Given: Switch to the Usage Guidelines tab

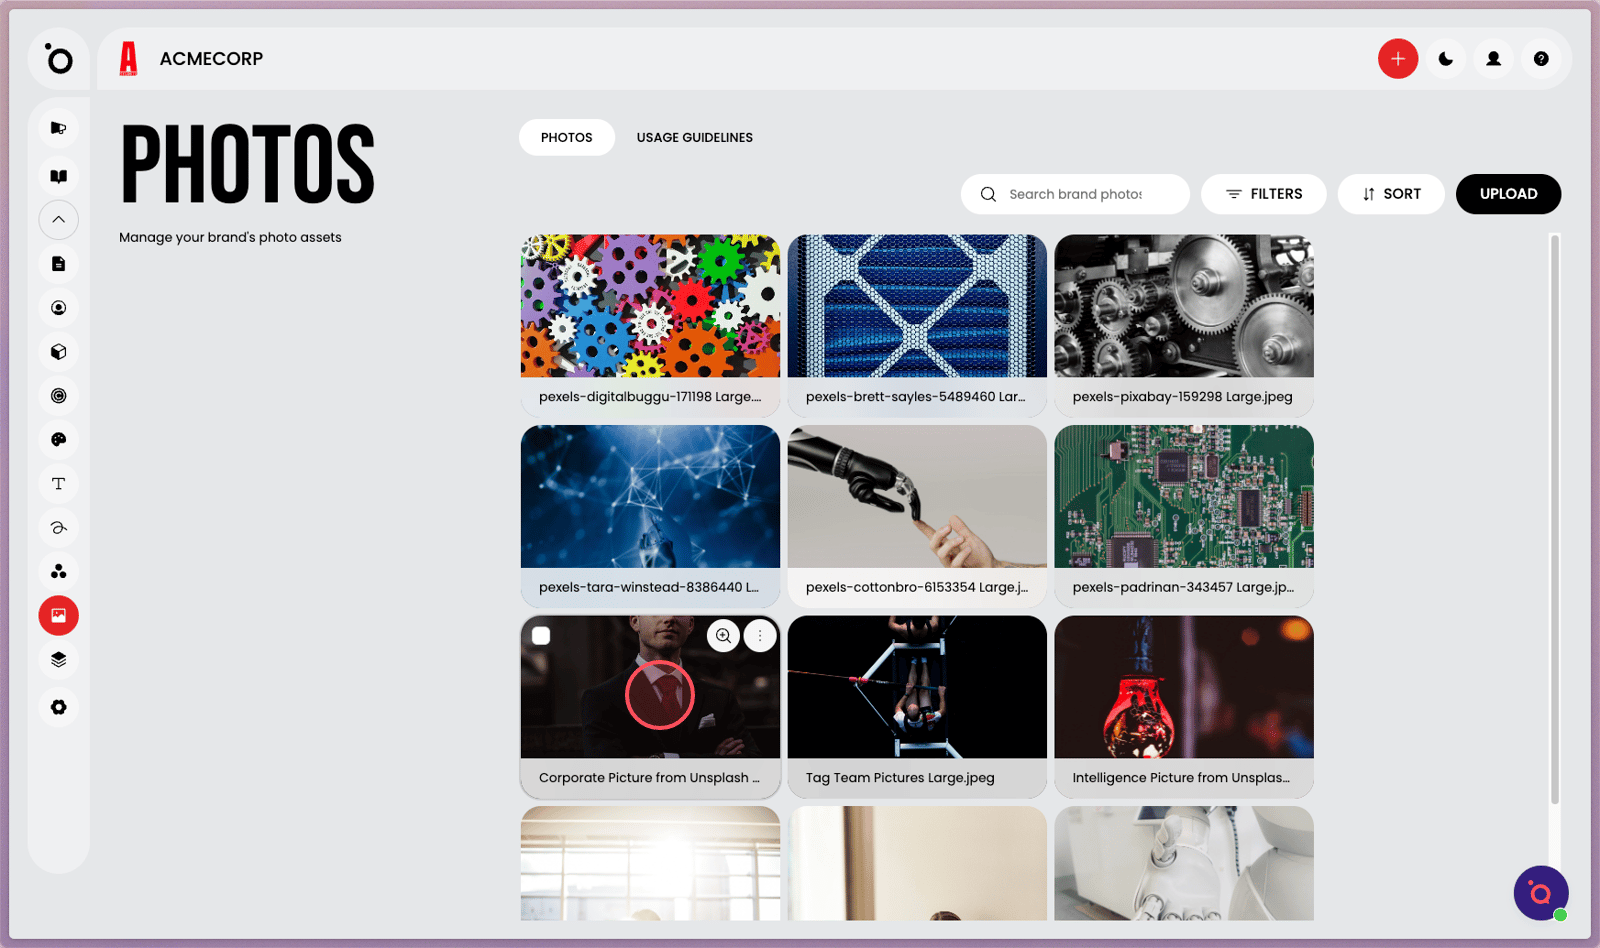Looking at the screenshot, I should 695,138.
